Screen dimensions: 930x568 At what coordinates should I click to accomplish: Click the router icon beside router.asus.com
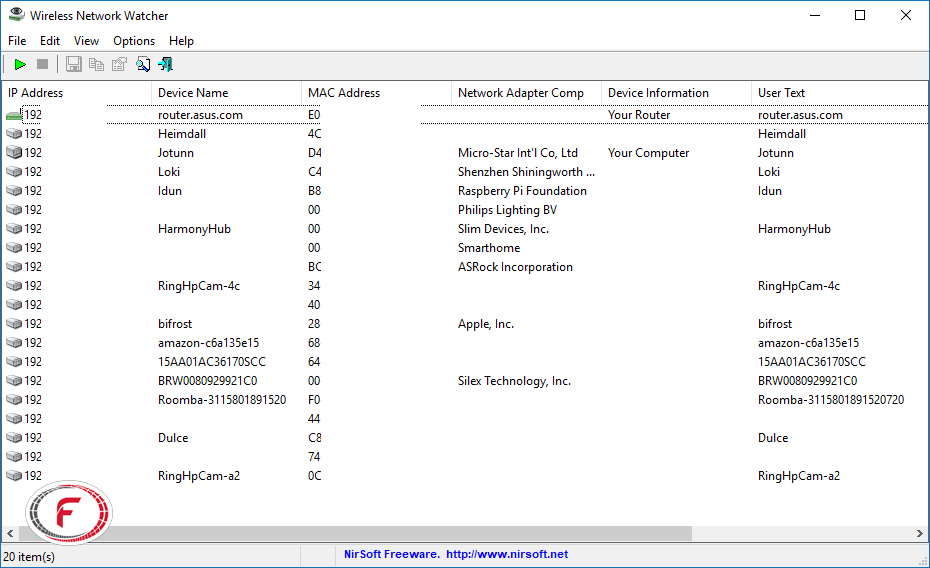(x=14, y=115)
